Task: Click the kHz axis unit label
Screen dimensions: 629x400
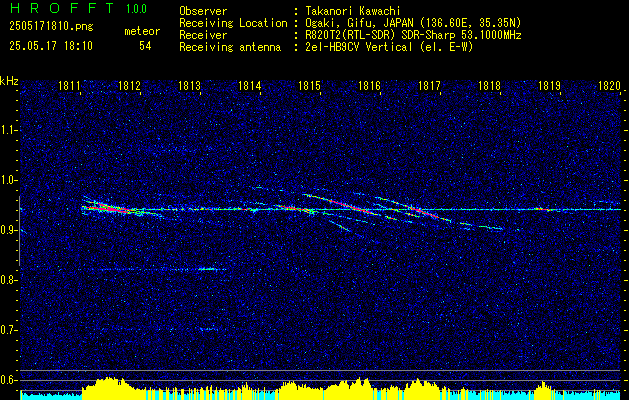Action: point(9,81)
